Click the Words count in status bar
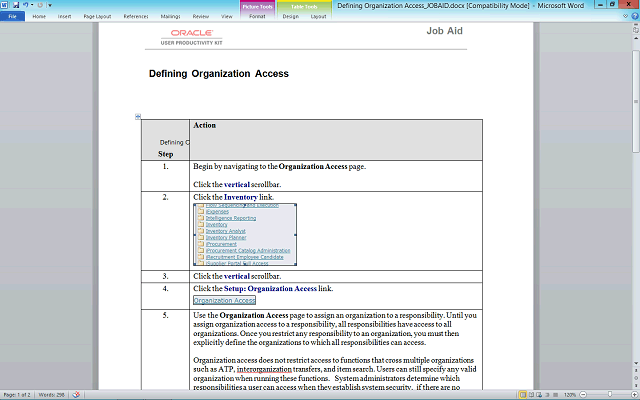 pos(52,395)
